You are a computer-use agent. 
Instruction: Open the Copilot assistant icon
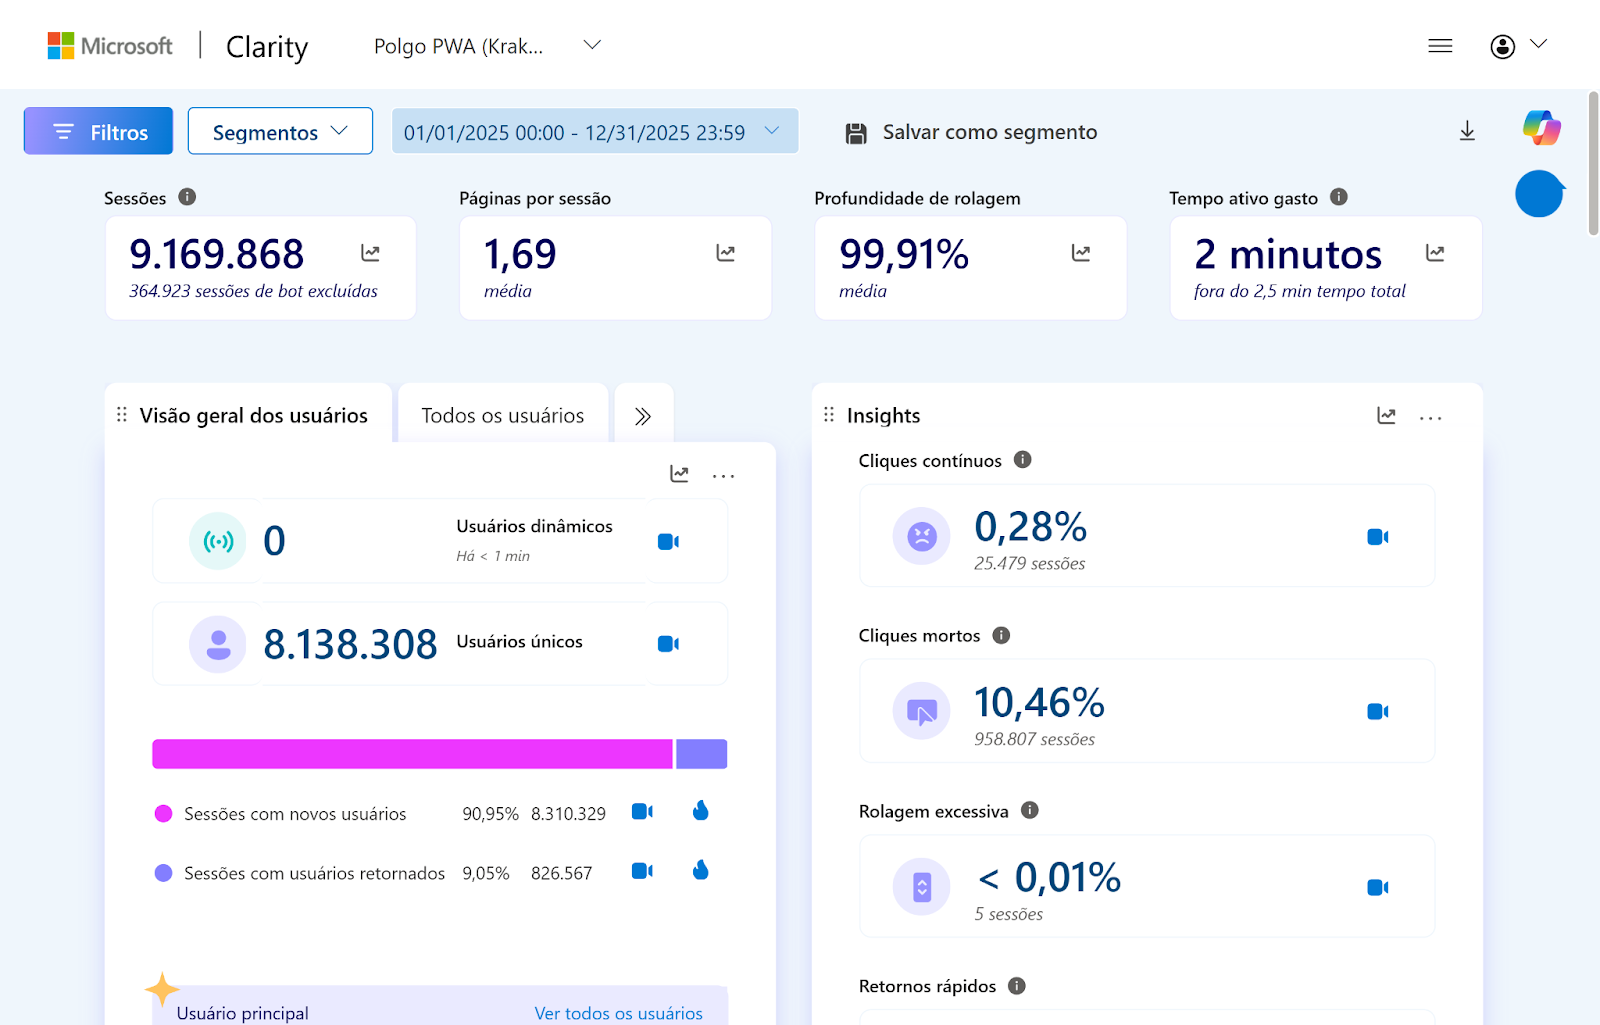click(x=1541, y=128)
